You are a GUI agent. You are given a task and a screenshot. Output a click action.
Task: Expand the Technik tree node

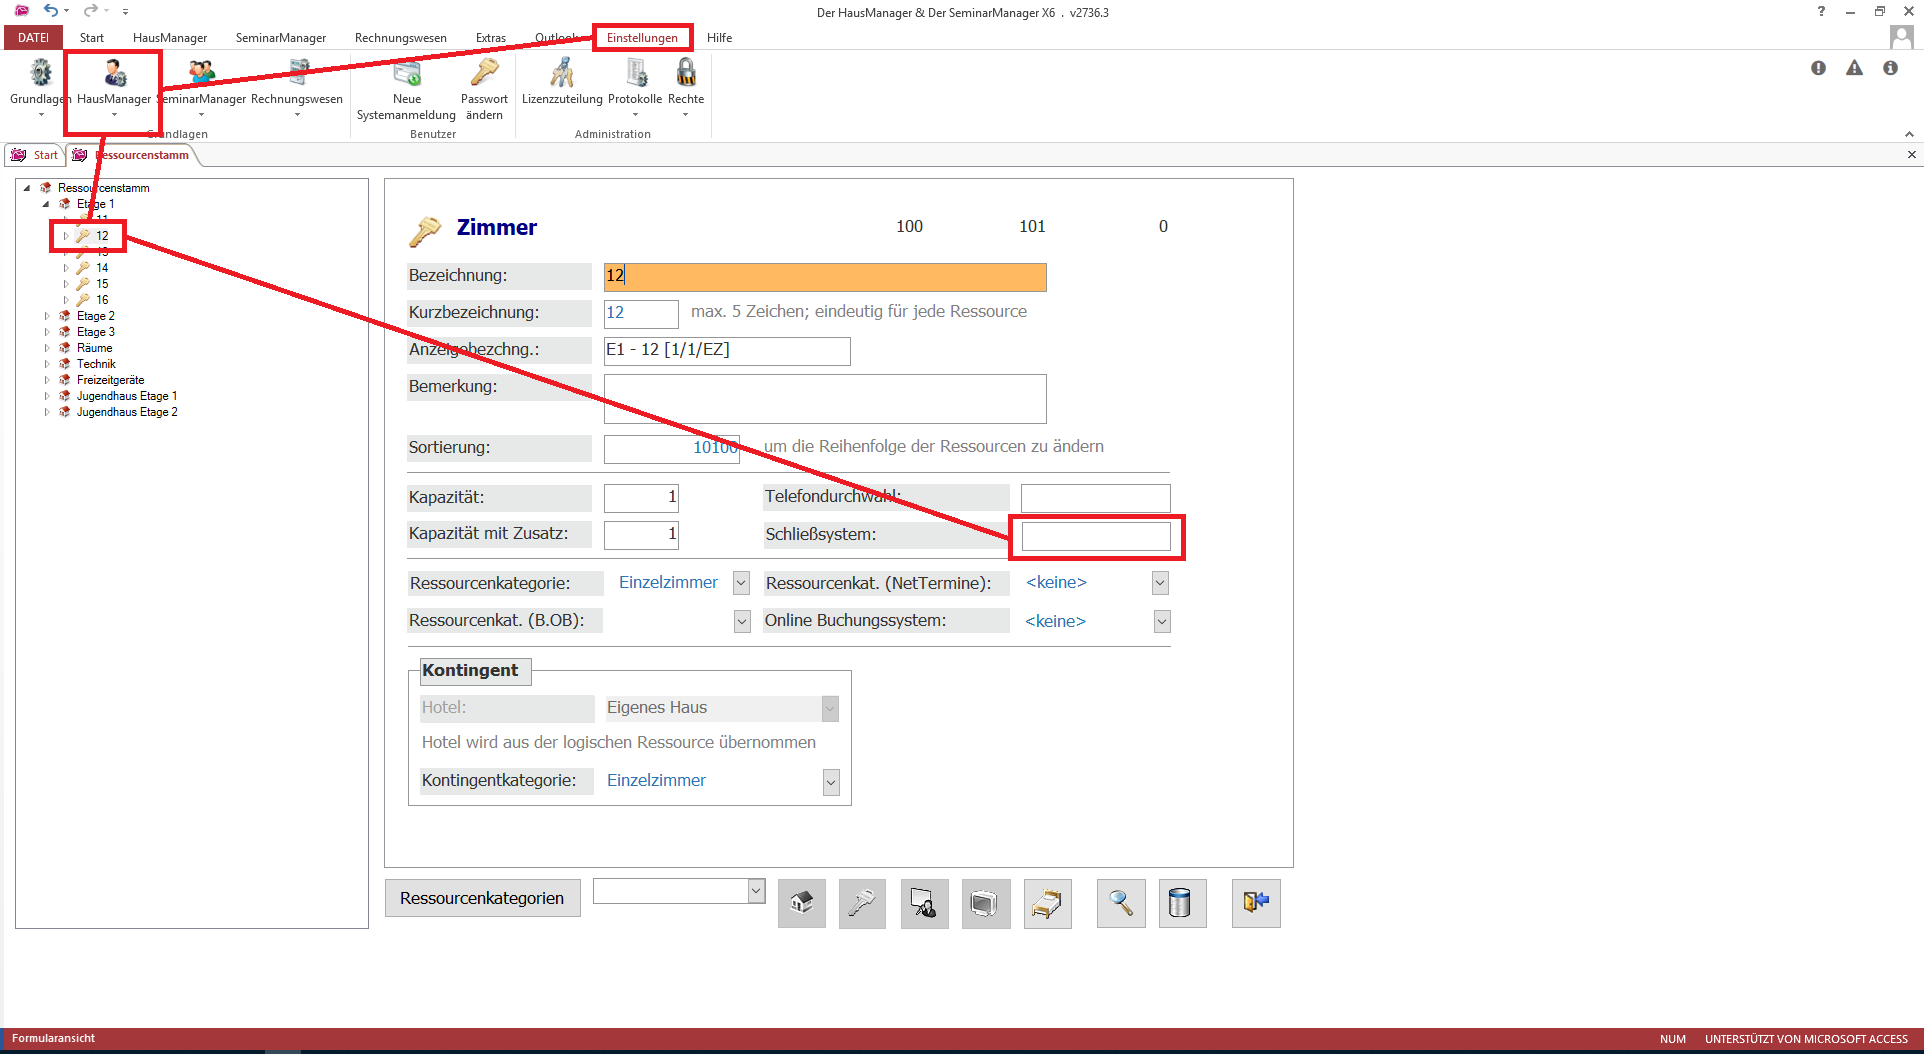[47, 364]
